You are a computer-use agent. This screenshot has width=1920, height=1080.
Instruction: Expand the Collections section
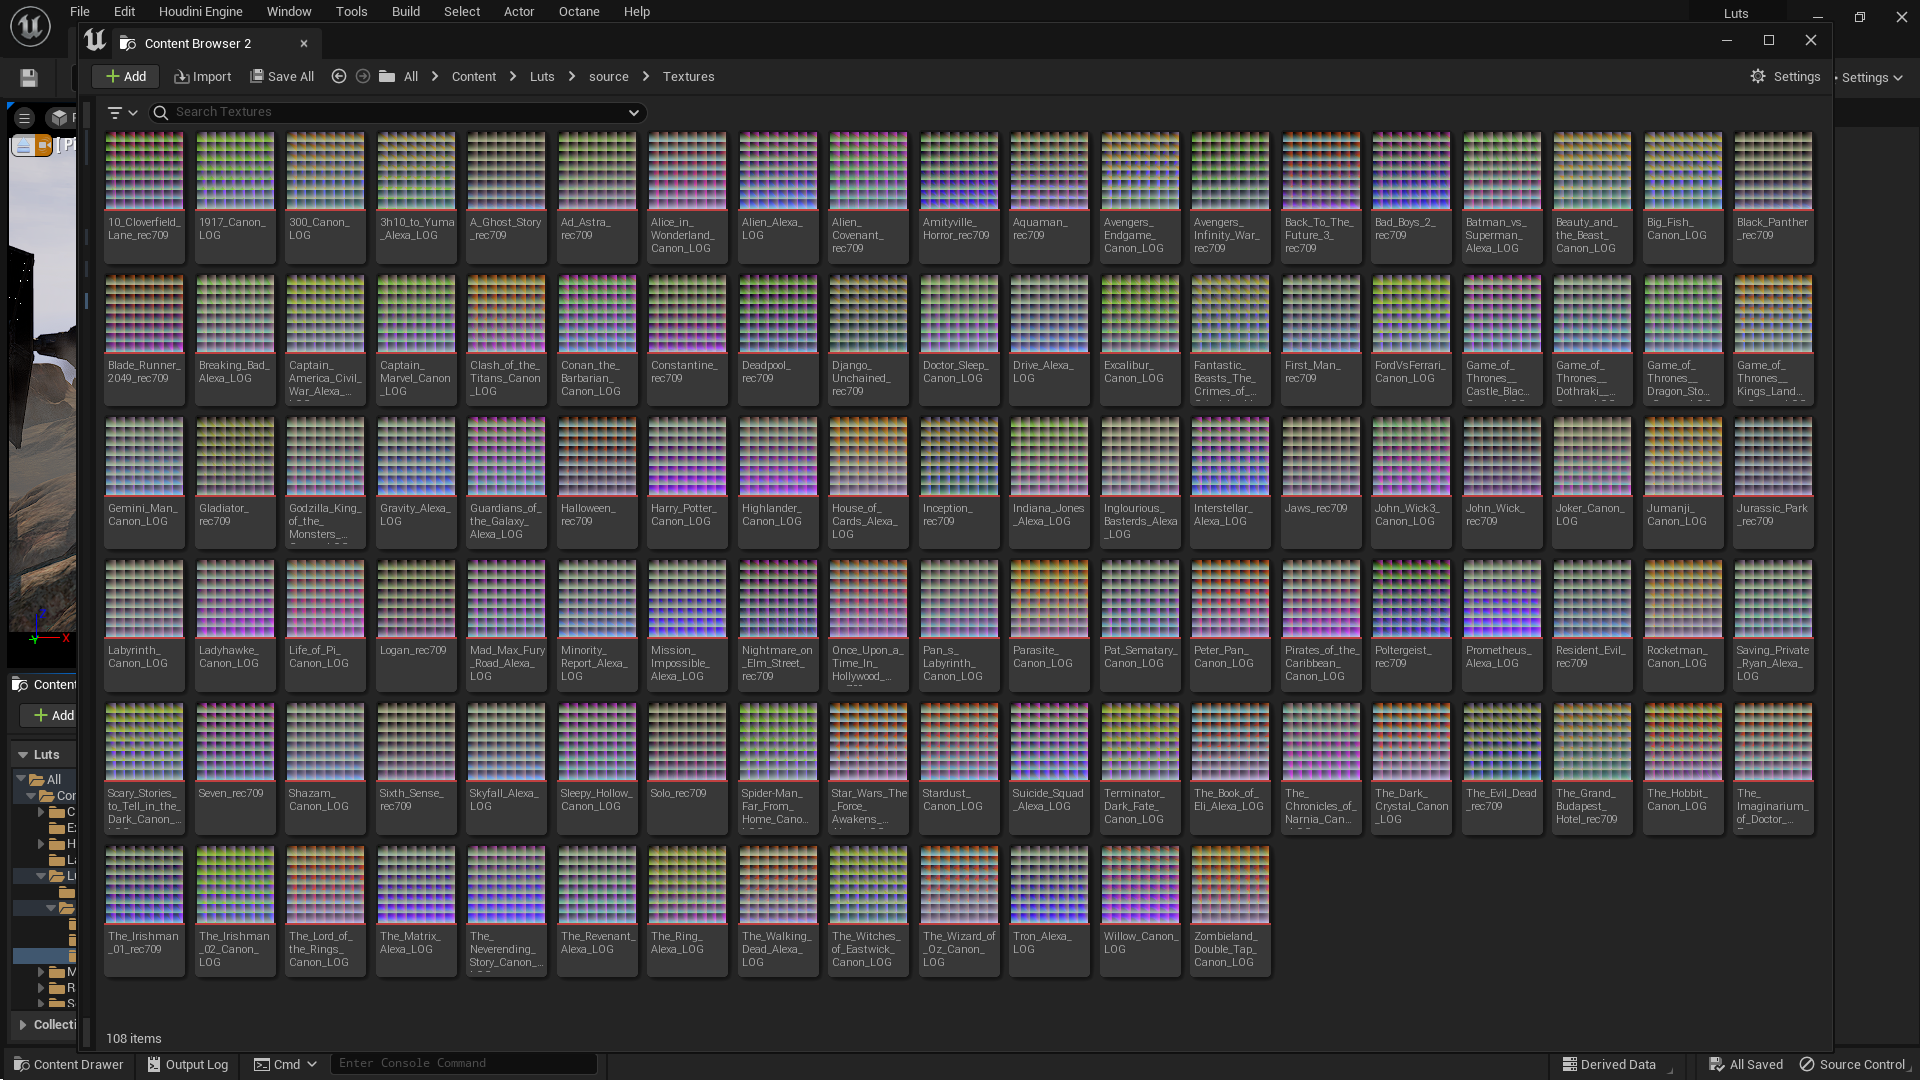(23, 1024)
